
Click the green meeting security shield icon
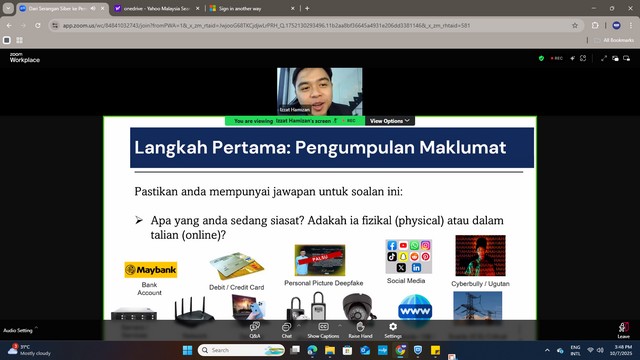[x=541, y=58]
